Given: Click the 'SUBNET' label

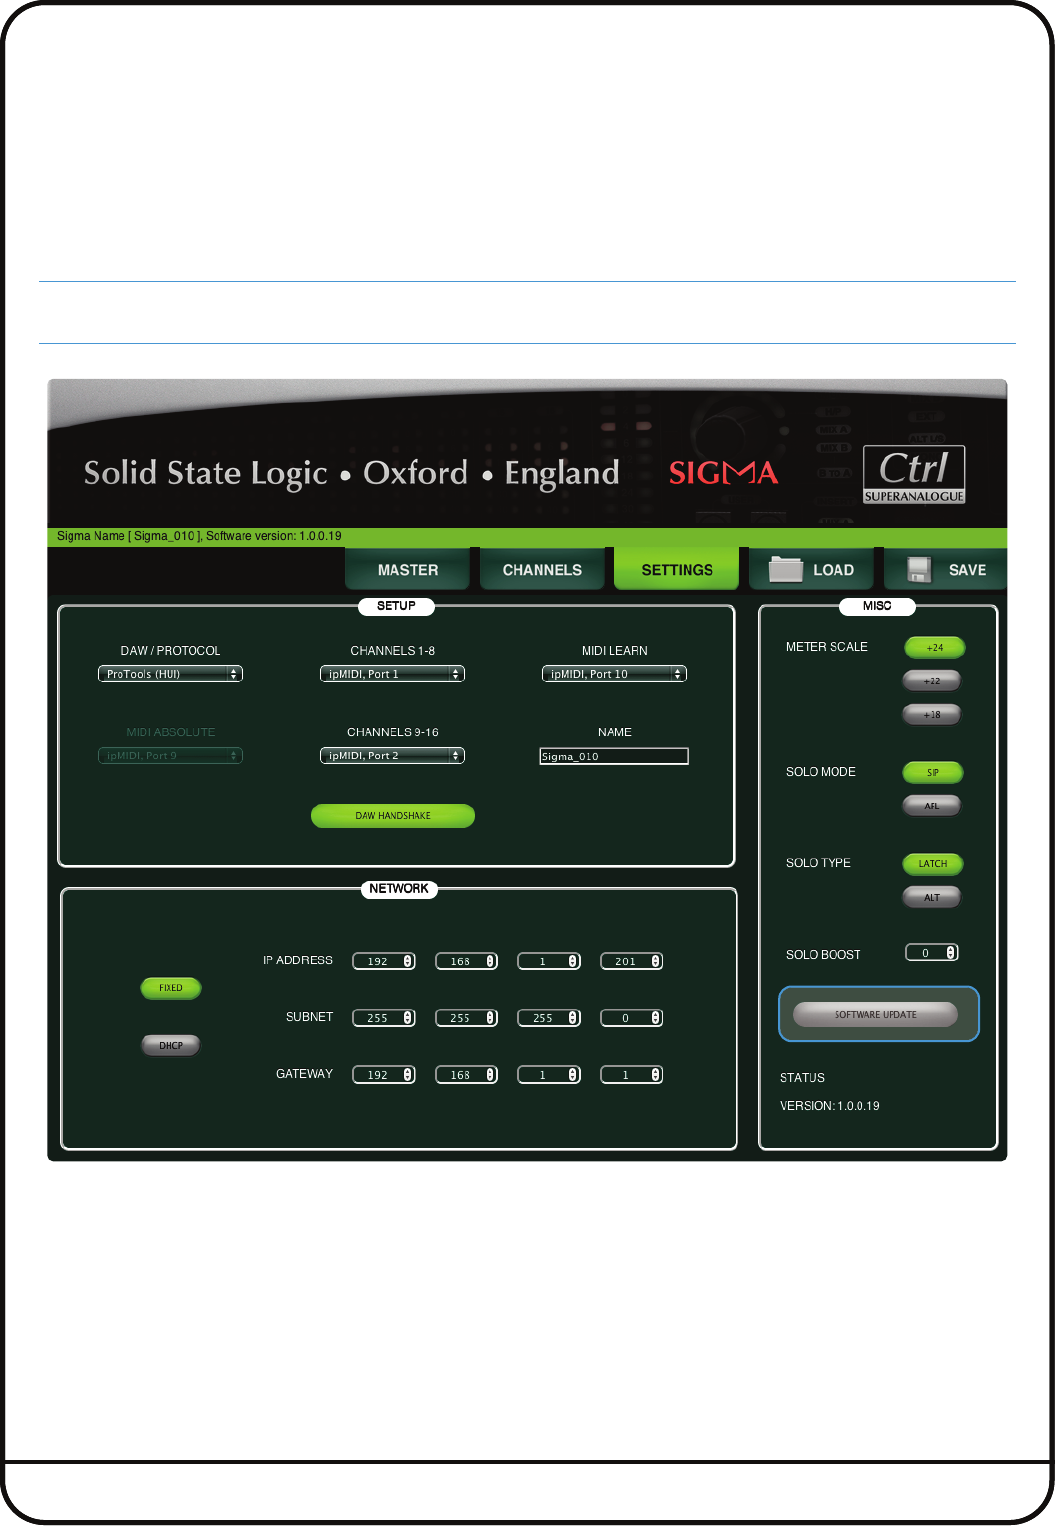Looking at the screenshot, I should pyautogui.click(x=309, y=1017).
